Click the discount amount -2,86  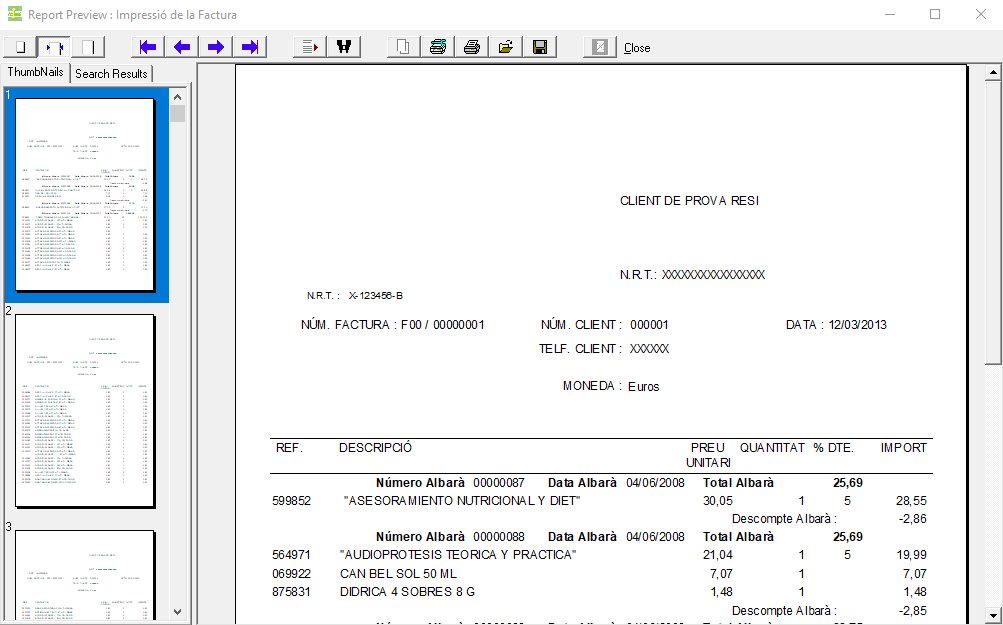click(913, 519)
